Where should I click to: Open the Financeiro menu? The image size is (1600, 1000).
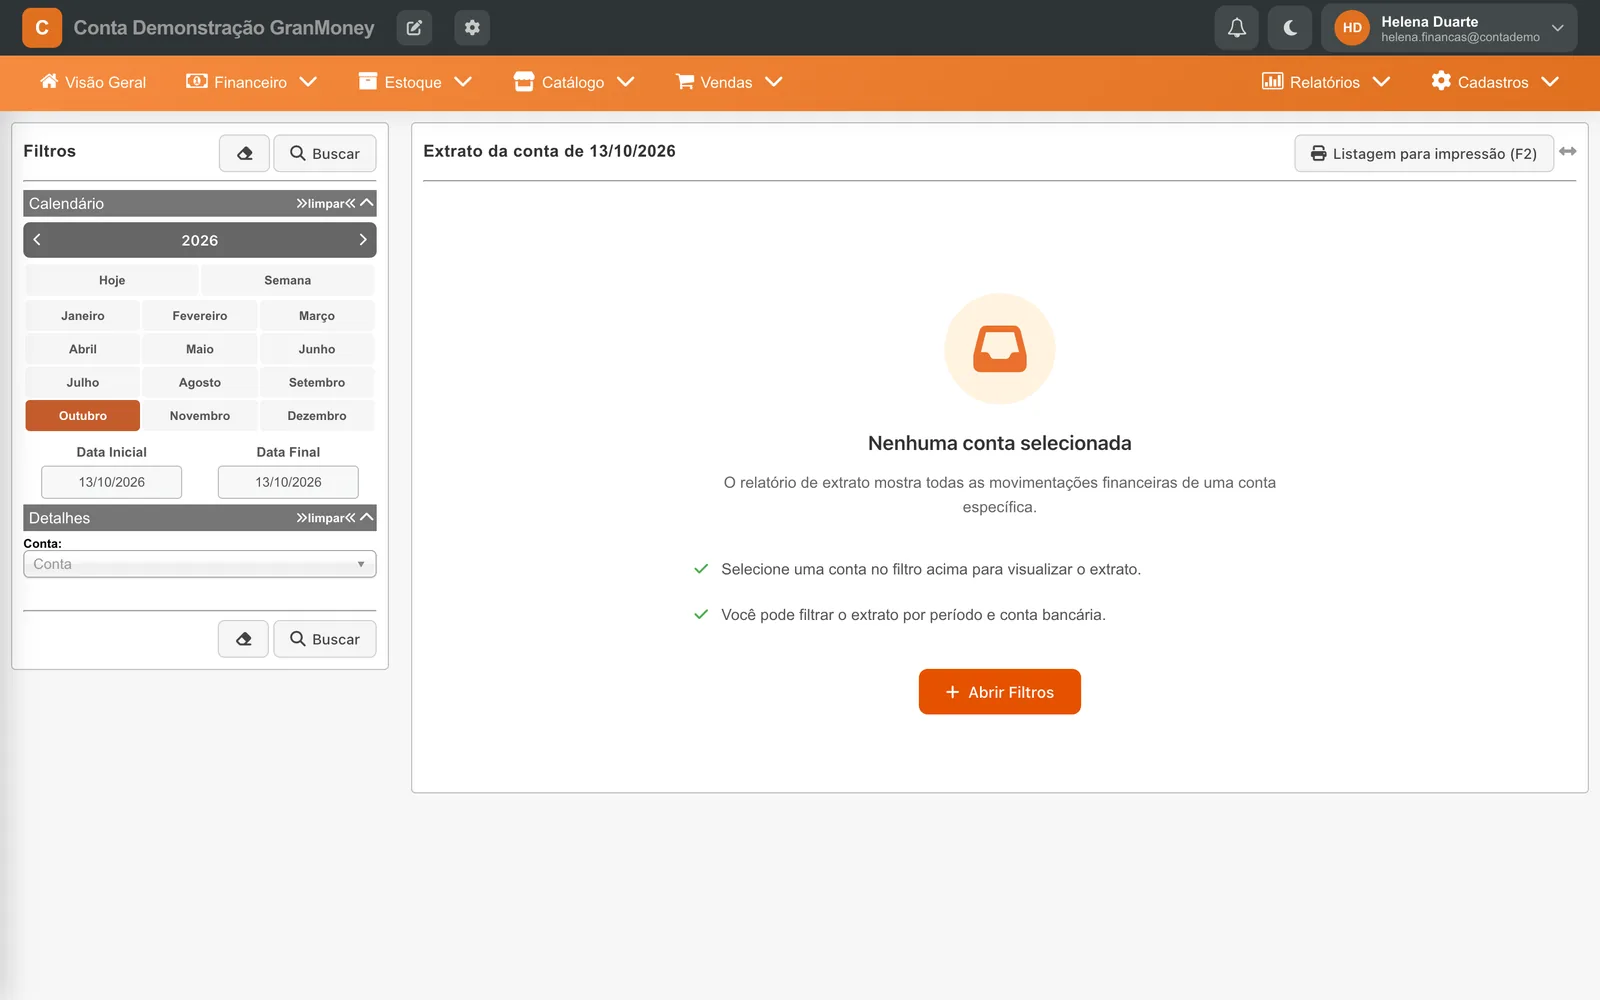click(251, 82)
